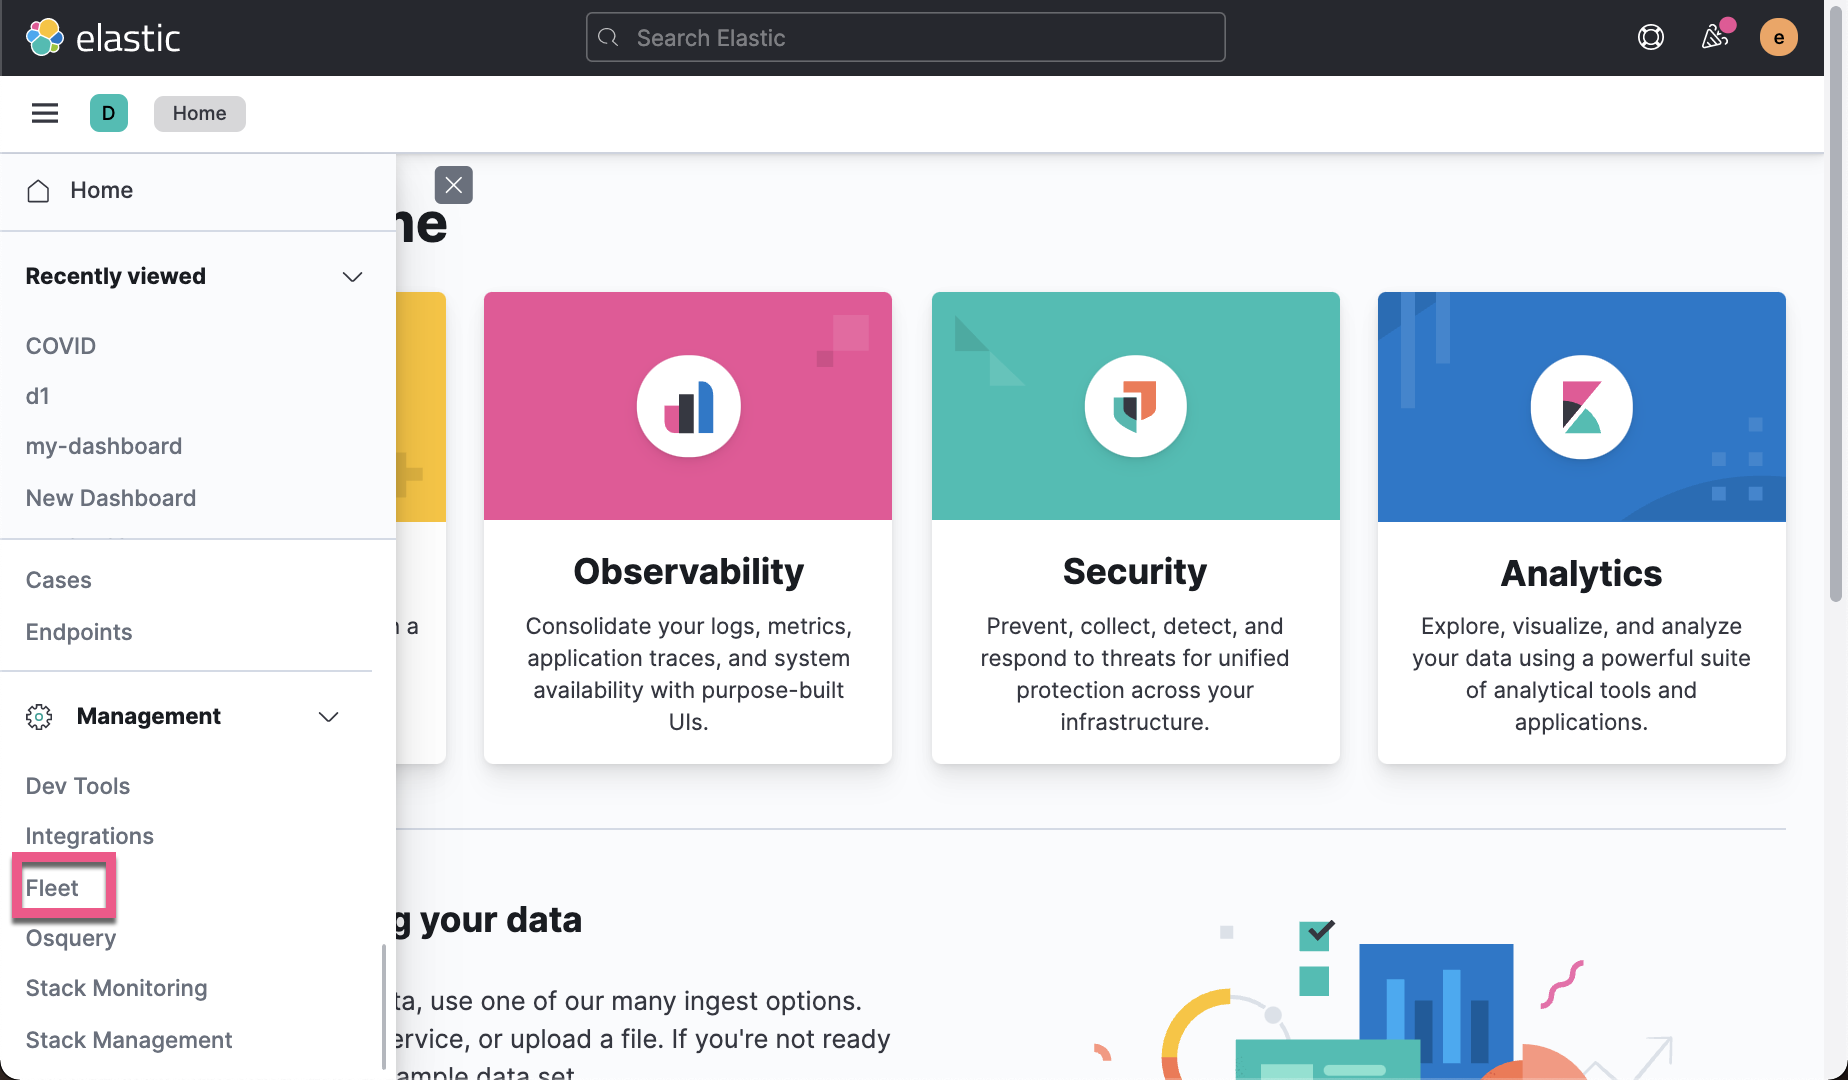Image resolution: width=1848 pixels, height=1080 pixels.
Task: Dismiss the banner using the X button
Action: pyautogui.click(x=454, y=185)
